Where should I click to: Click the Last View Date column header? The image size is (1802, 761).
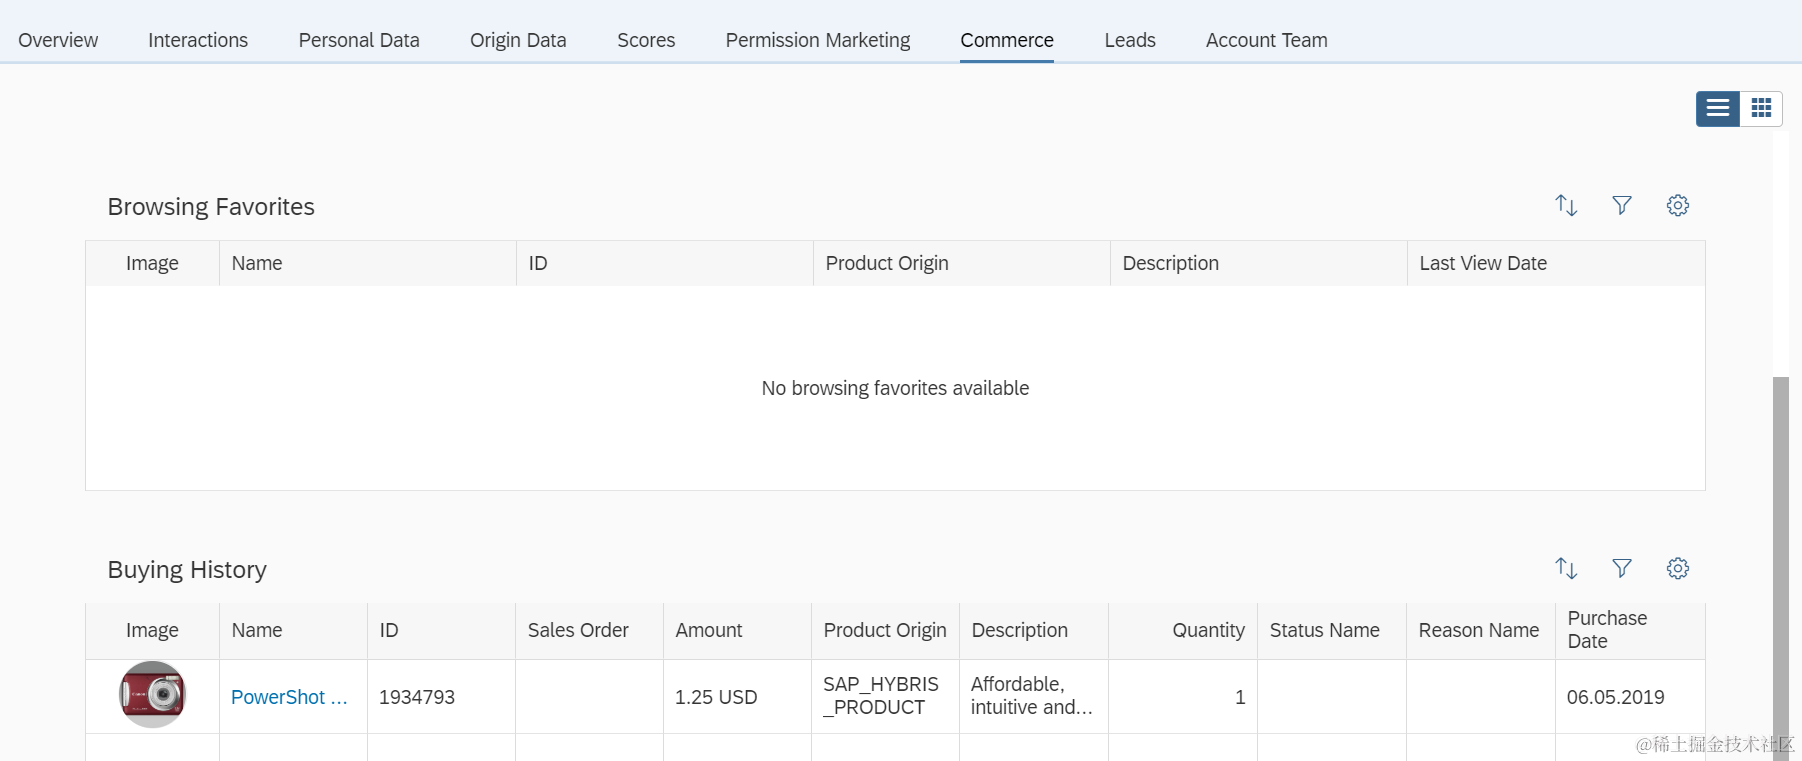click(1483, 263)
